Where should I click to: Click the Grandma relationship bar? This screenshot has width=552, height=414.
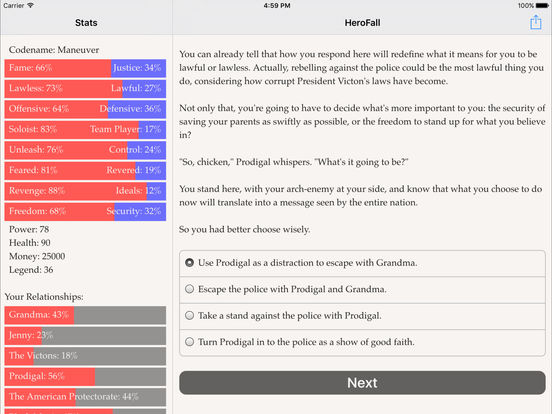(x=85, y=315)
